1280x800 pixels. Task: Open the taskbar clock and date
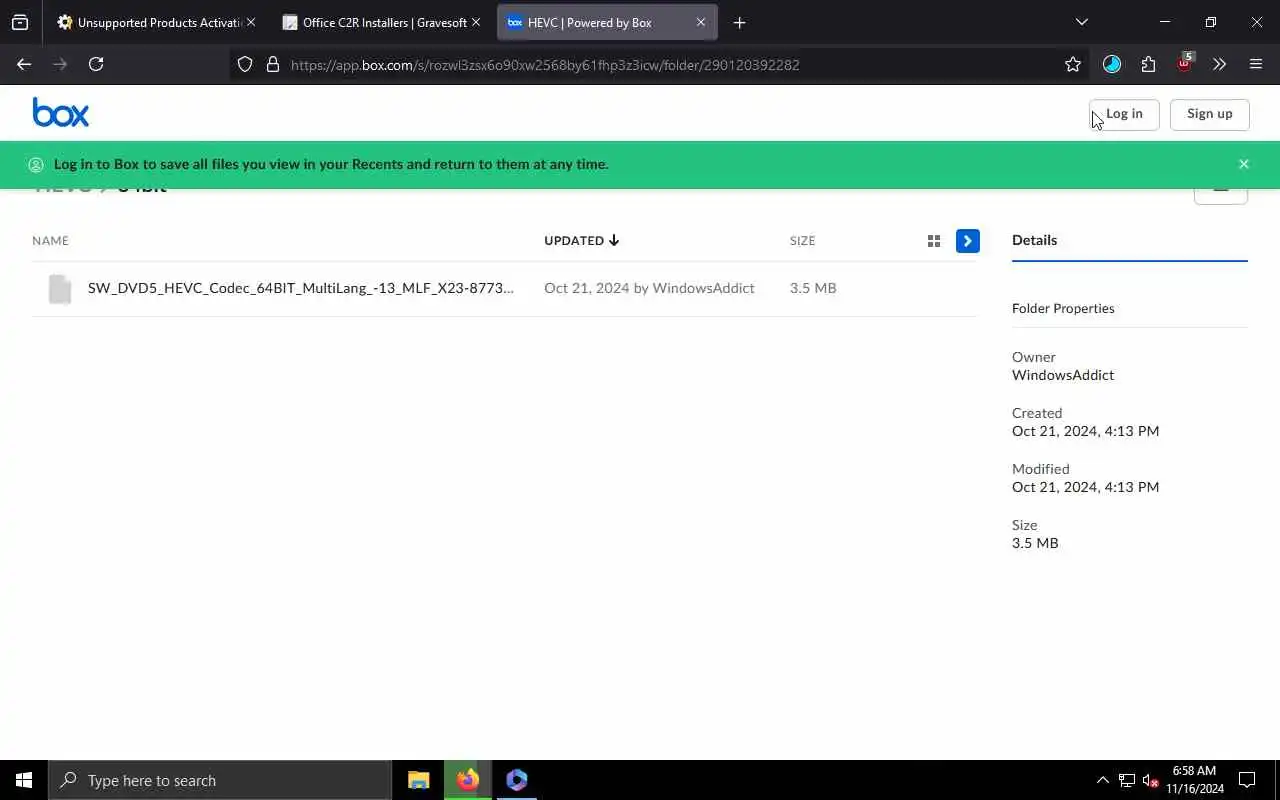[x=1194, y=780]
